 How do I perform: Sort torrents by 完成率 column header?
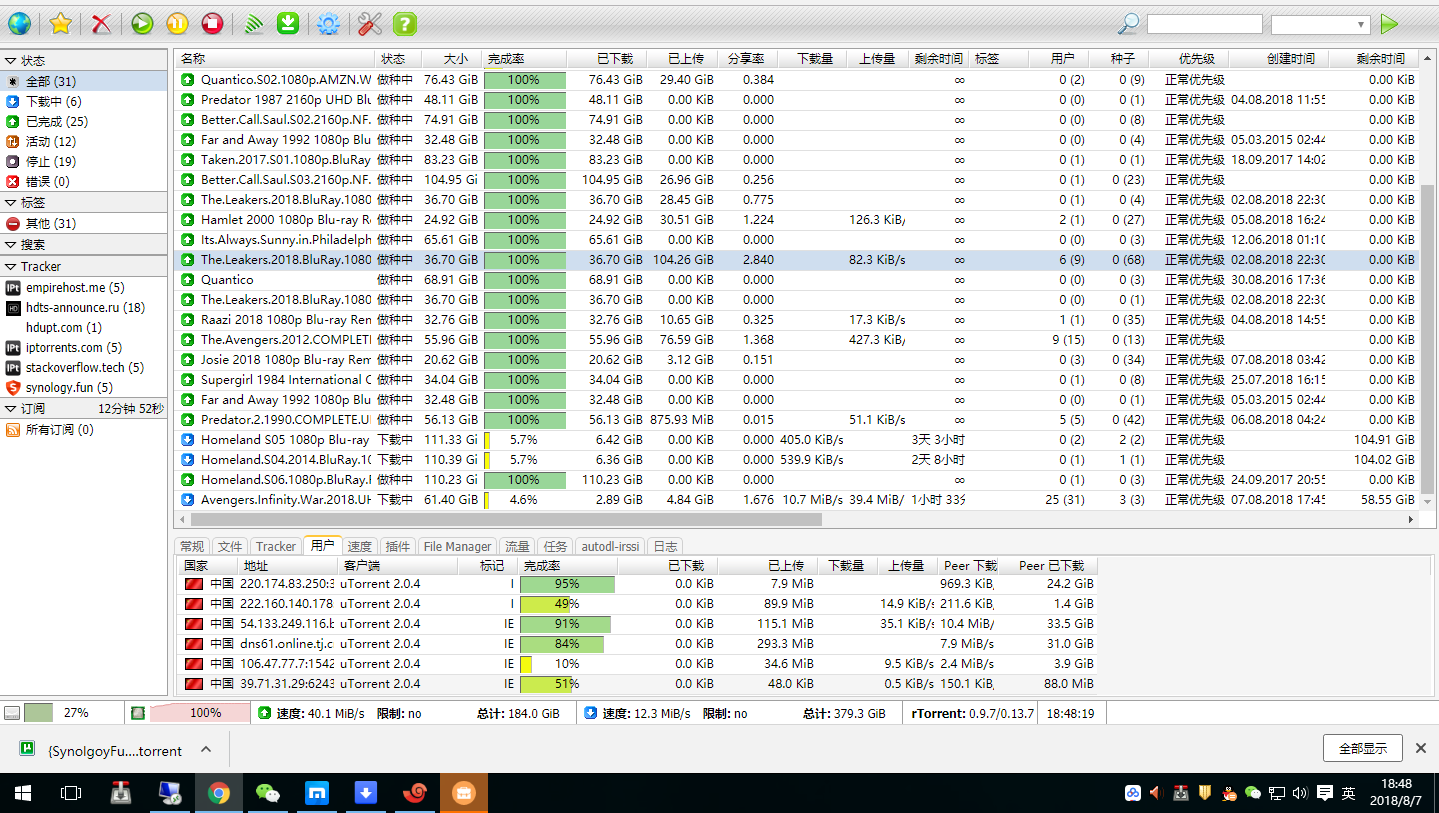(524, 59)
